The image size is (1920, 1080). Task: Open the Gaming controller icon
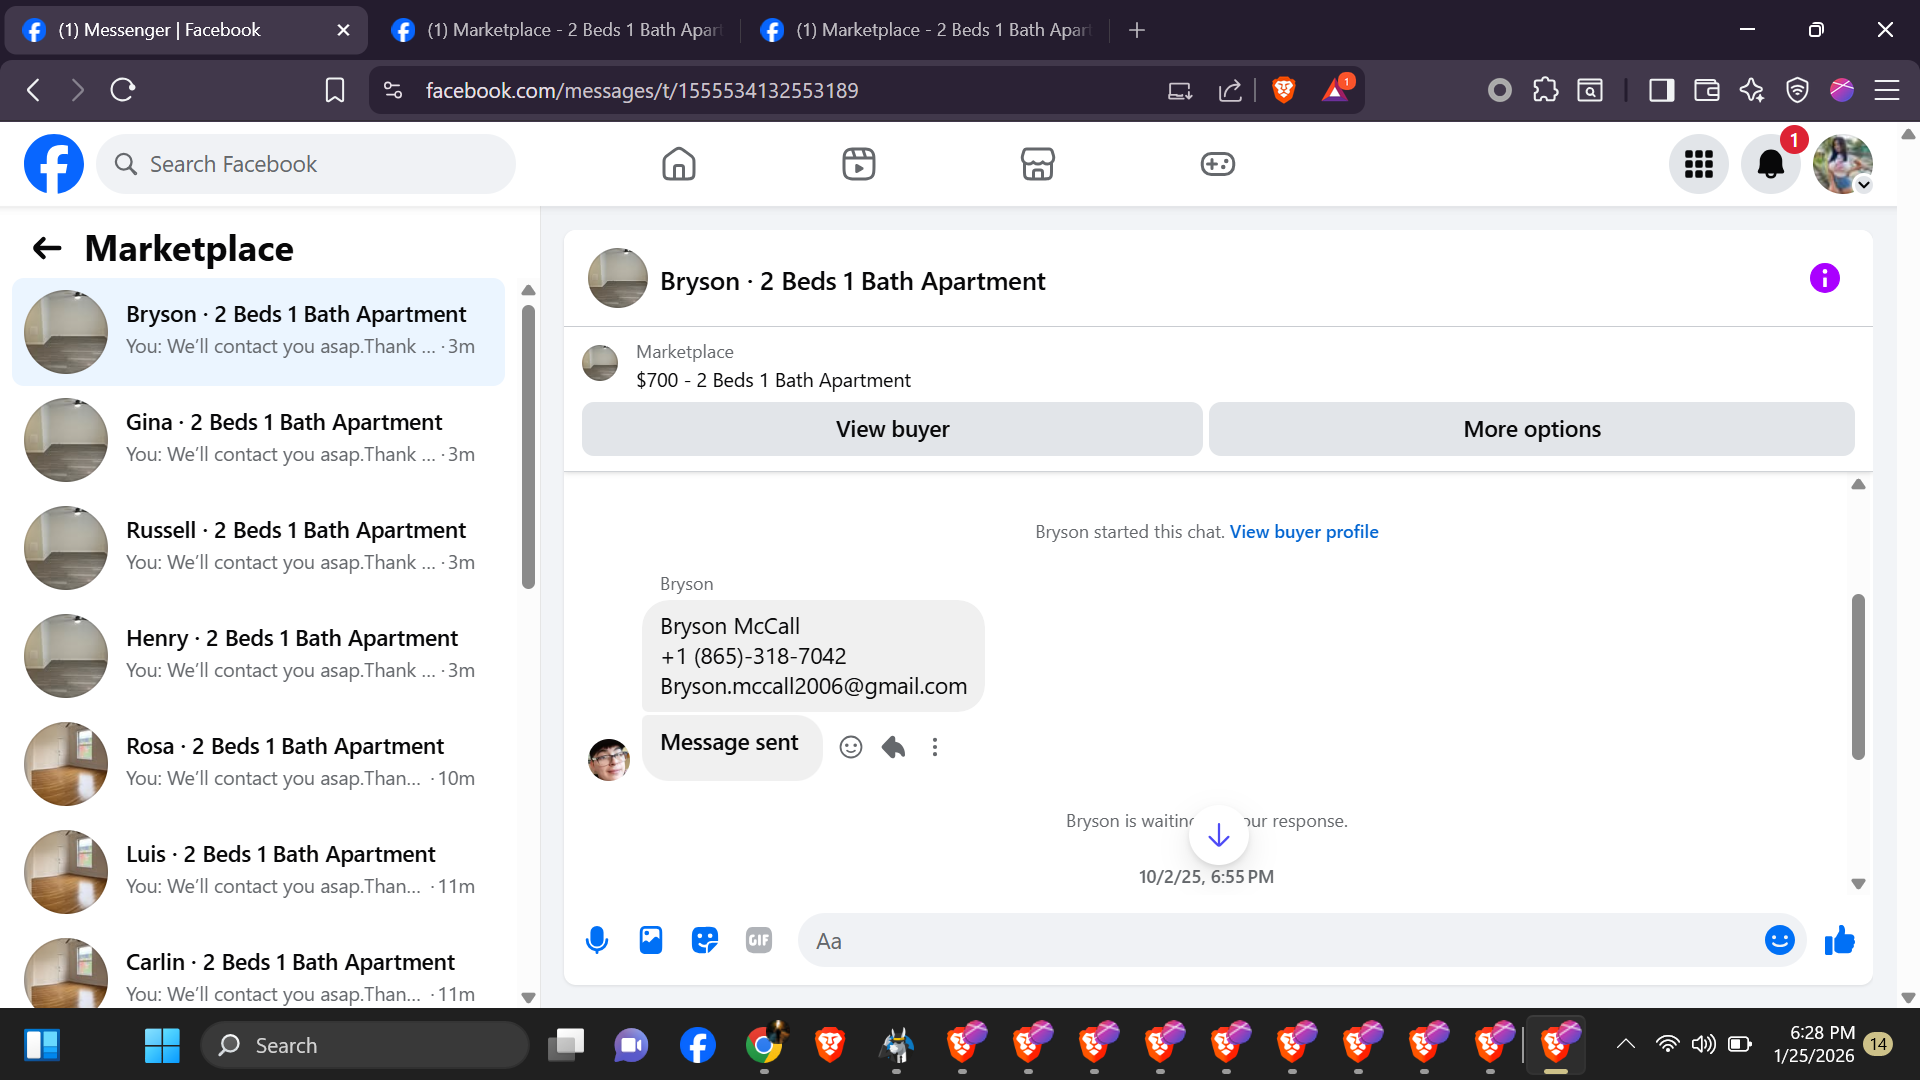click(x=1218, y=164)
